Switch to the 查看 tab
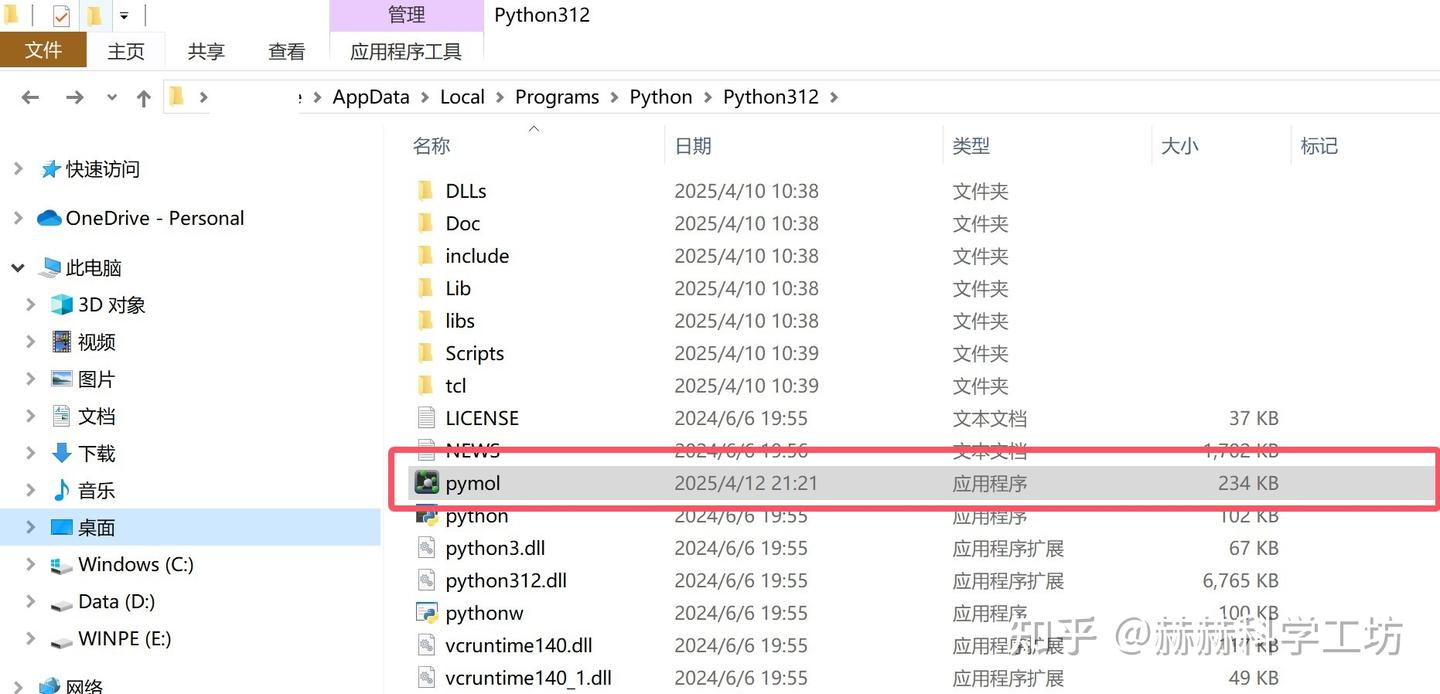 [x=286, y=50]
